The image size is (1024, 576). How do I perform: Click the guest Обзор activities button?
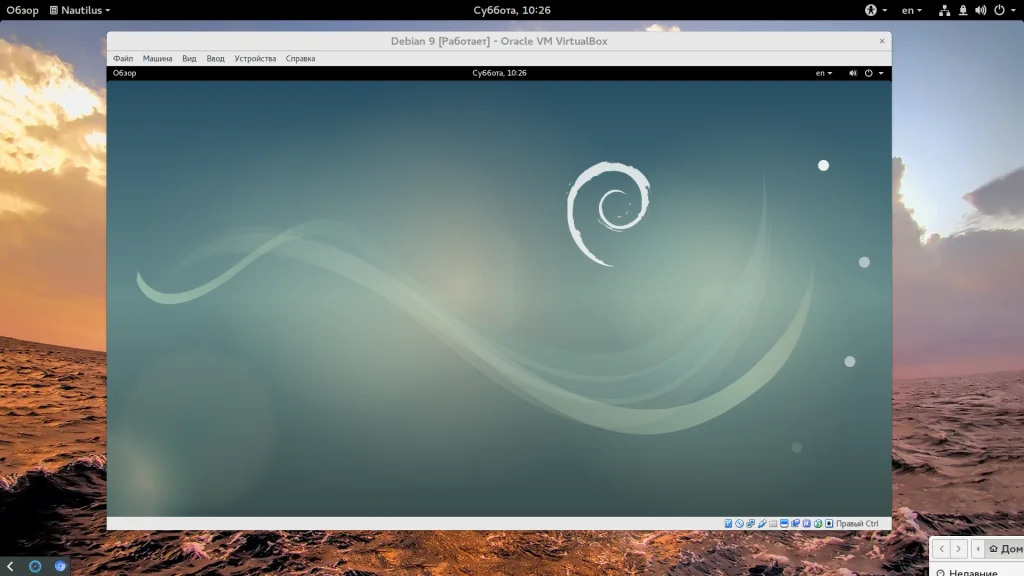coord(125,73)
